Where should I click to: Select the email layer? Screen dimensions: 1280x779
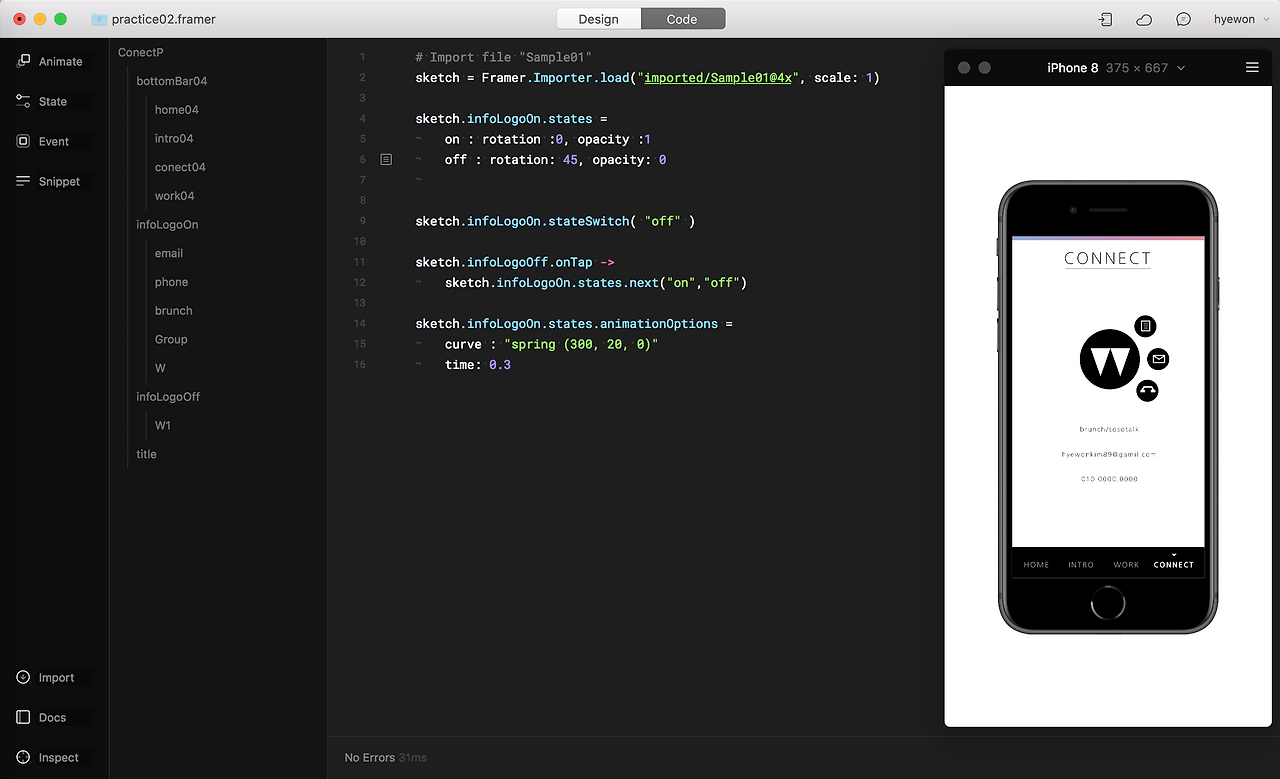click(169, 254)
